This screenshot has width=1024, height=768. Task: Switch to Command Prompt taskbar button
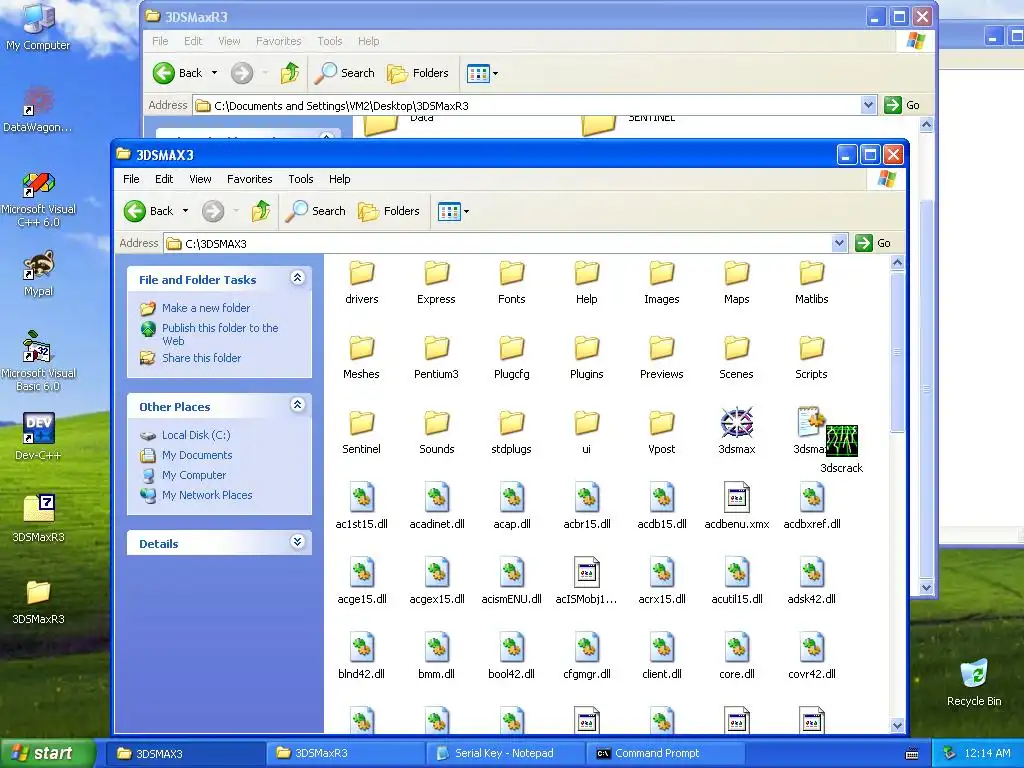click(665, 753)
